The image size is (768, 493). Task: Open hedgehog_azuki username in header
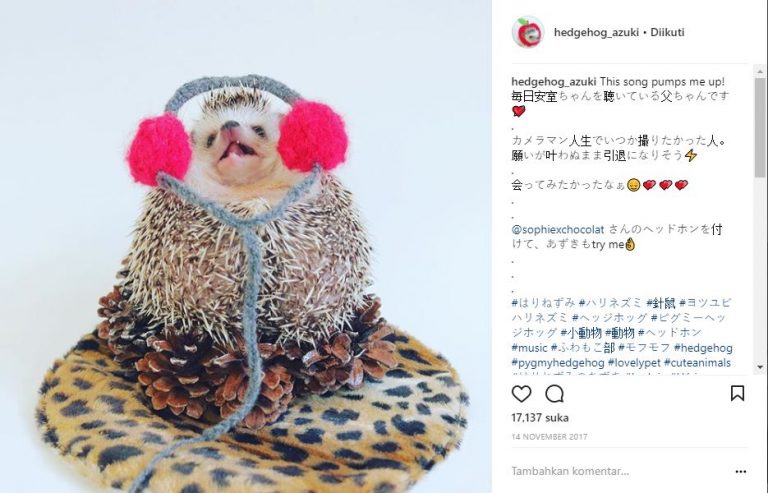pyautogui.click(x=596, y=32)
